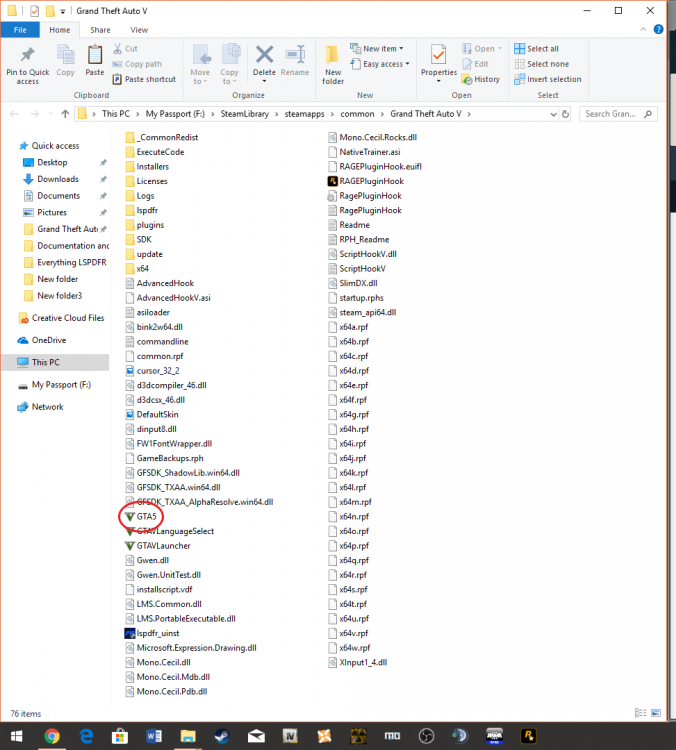
Task: Open the Open button's dropdown arrow
Action: tap(500, 49)
